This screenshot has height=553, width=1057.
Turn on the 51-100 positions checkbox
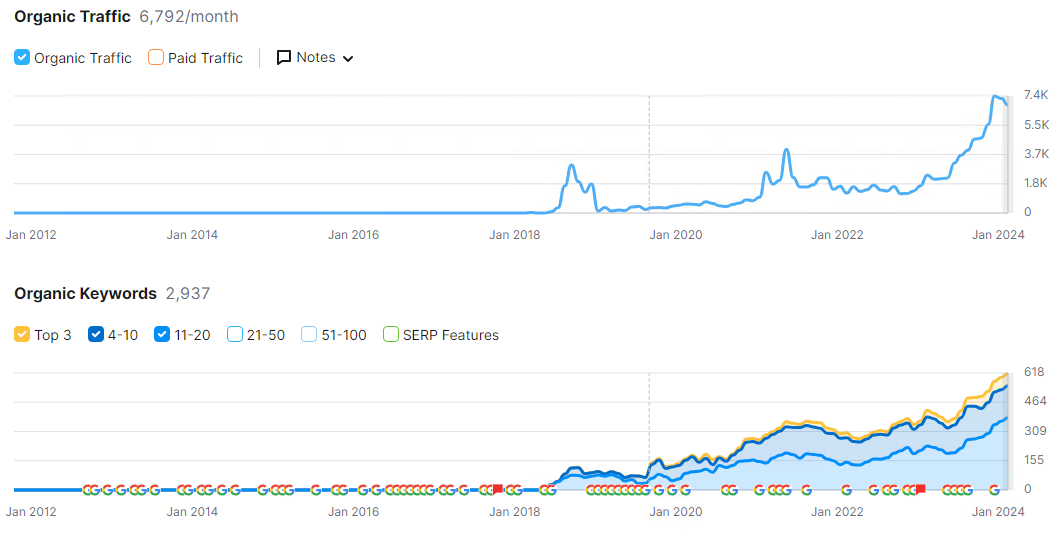click(309, 334)
